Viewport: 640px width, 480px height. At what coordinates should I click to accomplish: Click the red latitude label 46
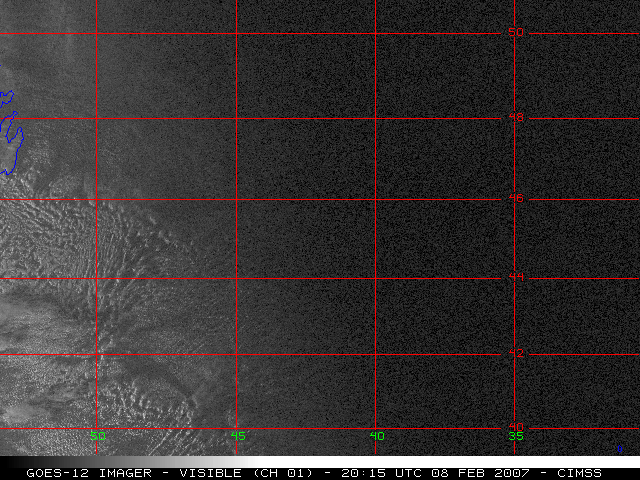516,198
